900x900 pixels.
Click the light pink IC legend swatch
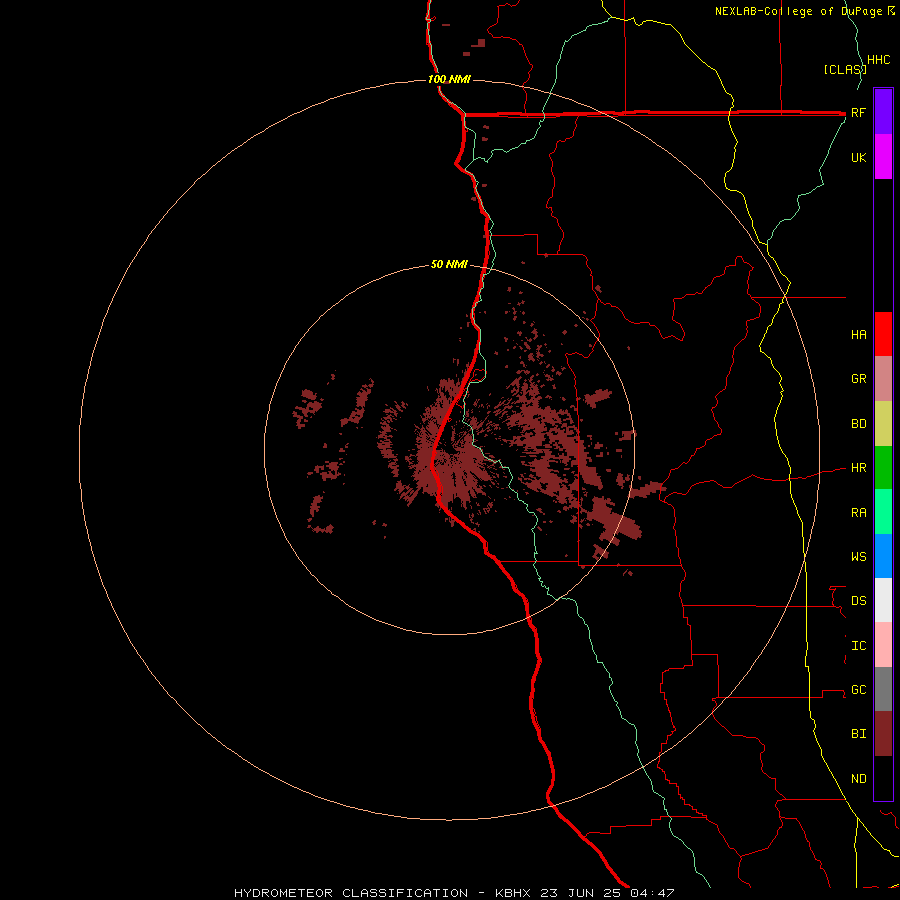click(883, 645)
